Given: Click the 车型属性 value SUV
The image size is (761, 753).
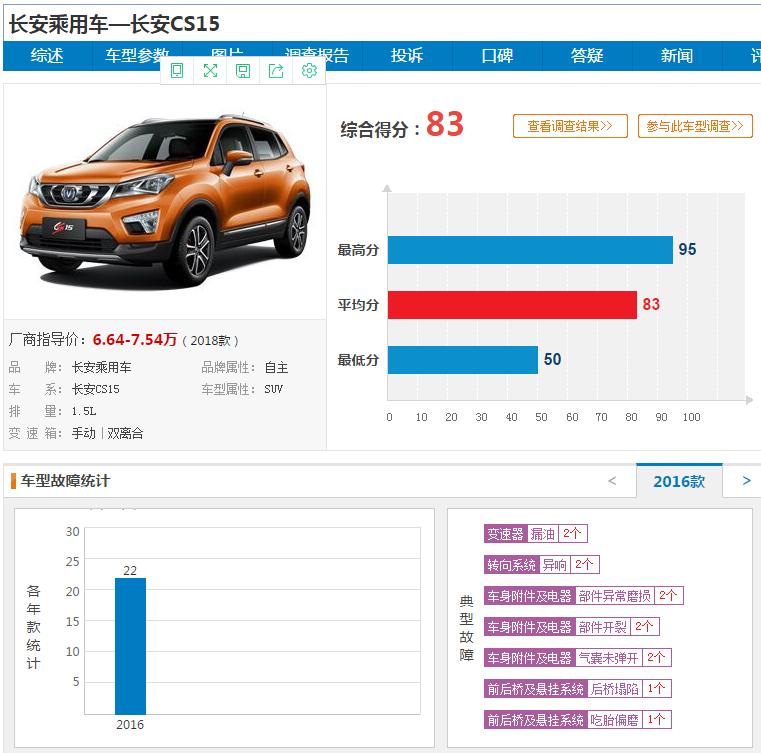Looking at the screenshot, I should click(274, 389).
